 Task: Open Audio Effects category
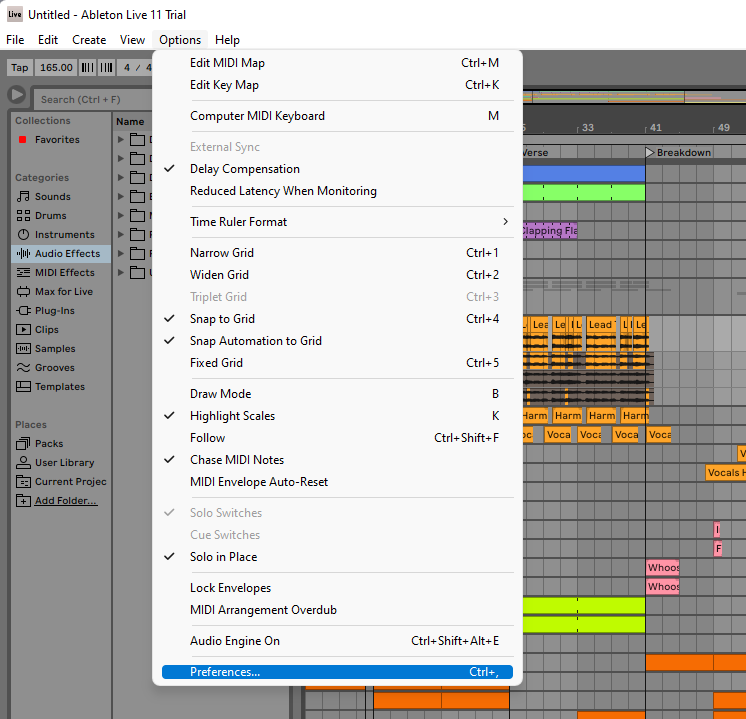(61, 254)
